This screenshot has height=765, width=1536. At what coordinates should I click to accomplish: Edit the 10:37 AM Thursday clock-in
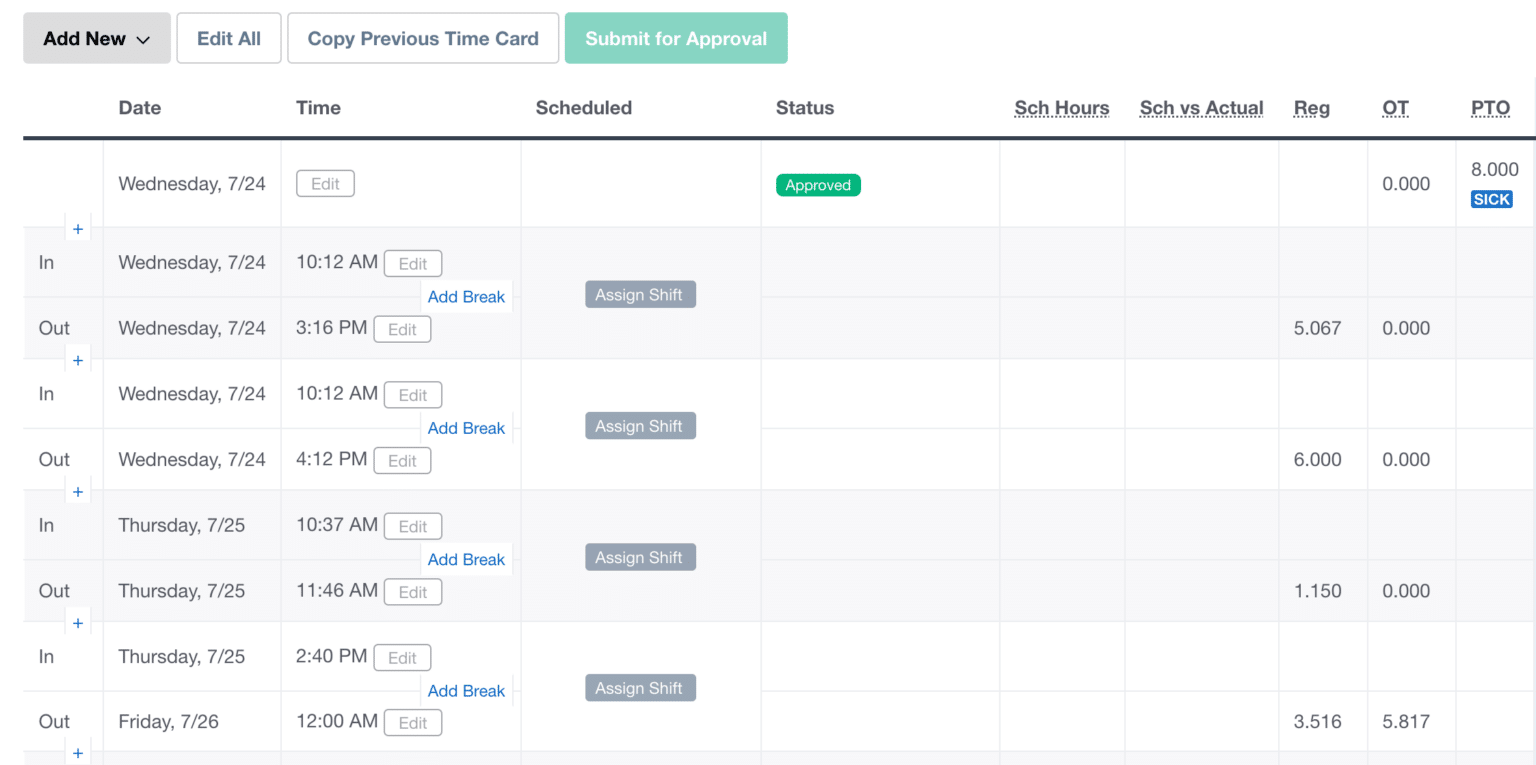[x=413, y=527]
